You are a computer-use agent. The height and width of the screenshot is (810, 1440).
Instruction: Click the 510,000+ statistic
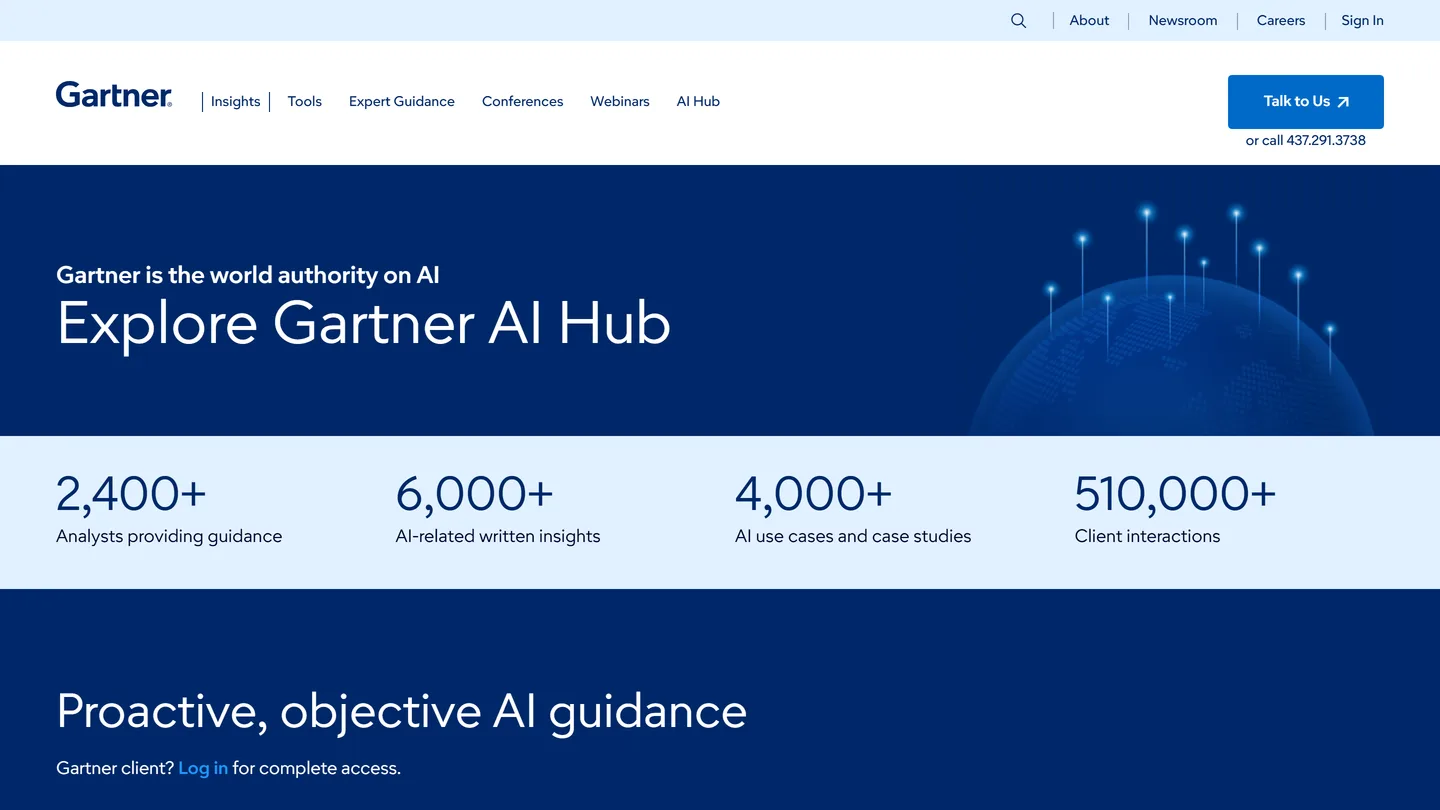[x=1175, y=493]
